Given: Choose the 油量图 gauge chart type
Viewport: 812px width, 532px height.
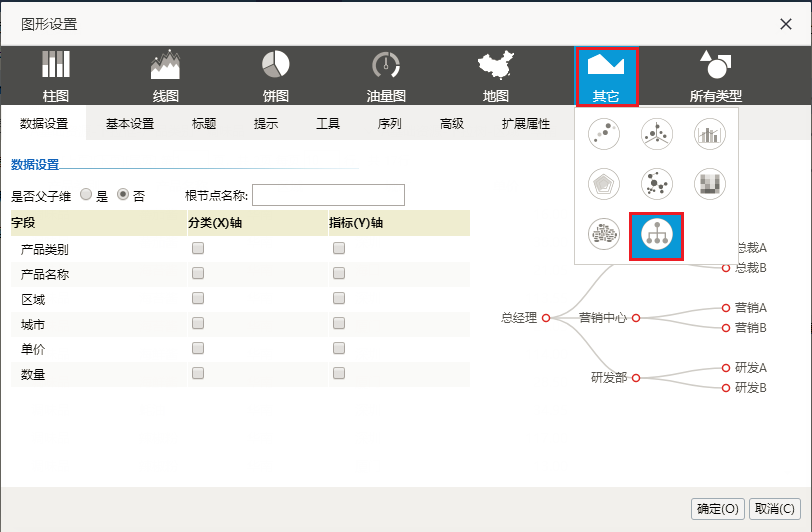Looking at the screenshot, I should coord(386,76).
